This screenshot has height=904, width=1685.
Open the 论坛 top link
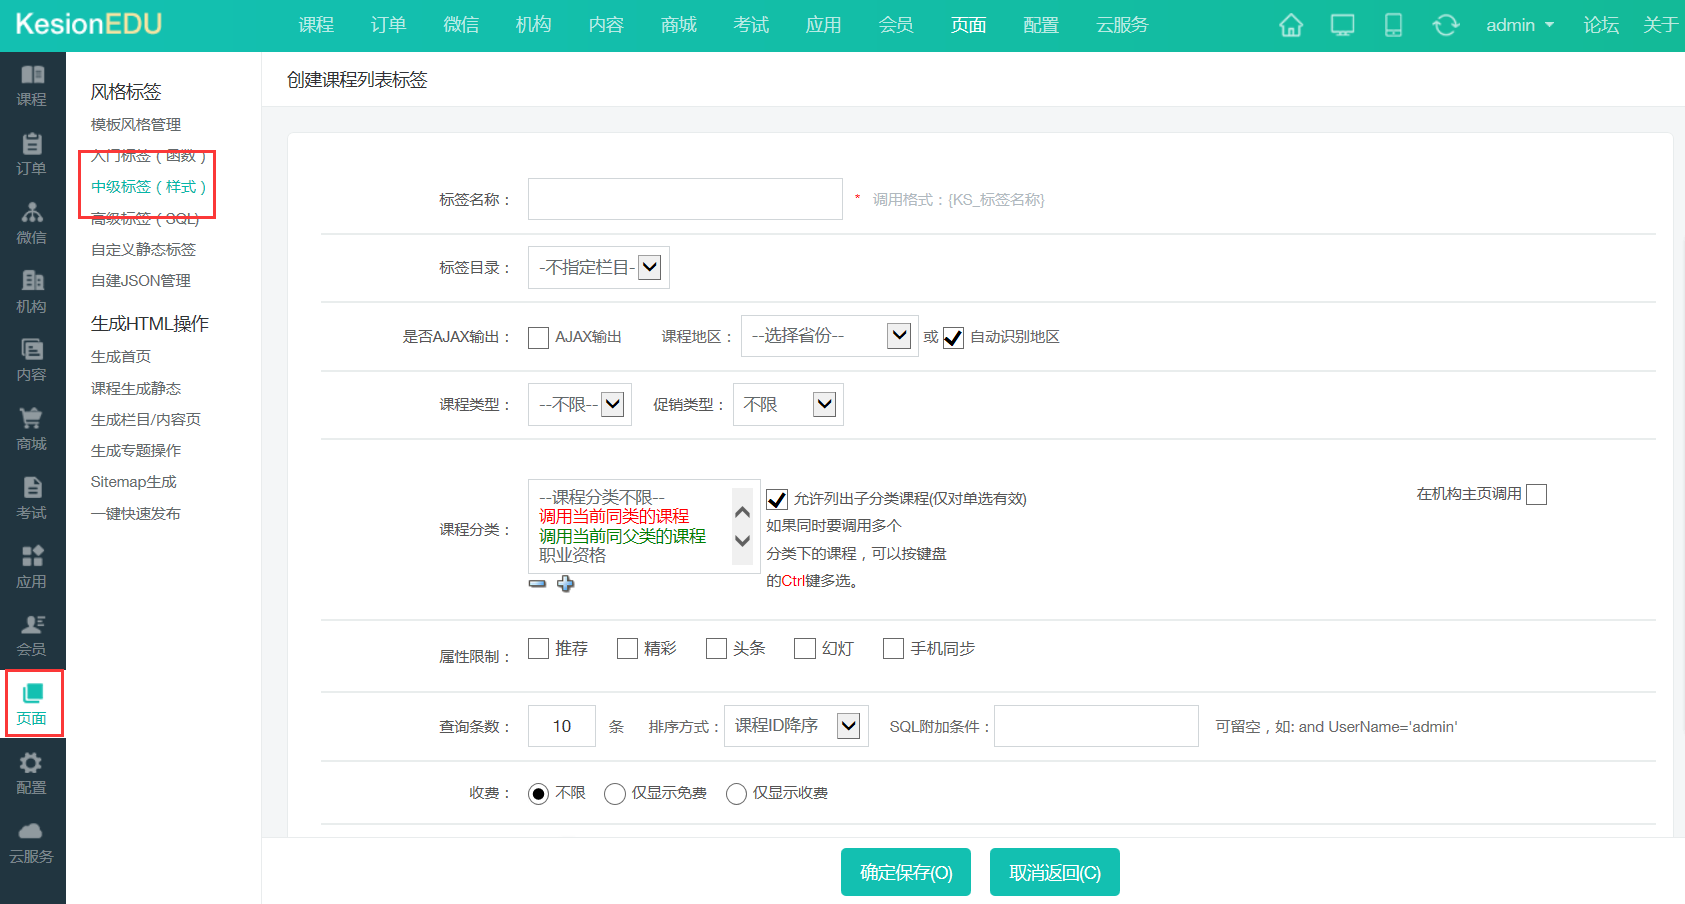click(1601, 25)
